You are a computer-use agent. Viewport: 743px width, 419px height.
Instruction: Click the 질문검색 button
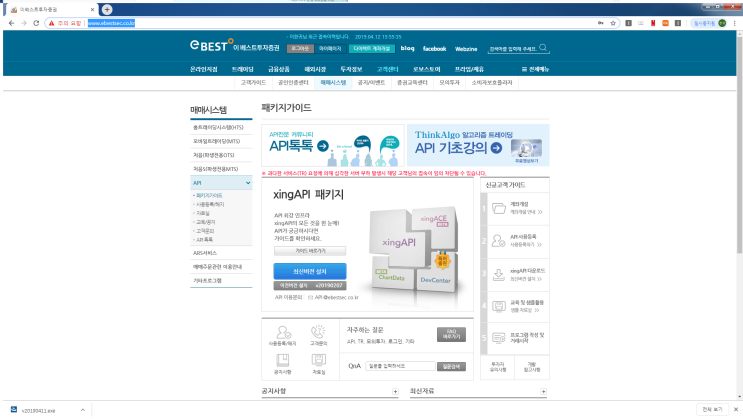tap(451, 366)
